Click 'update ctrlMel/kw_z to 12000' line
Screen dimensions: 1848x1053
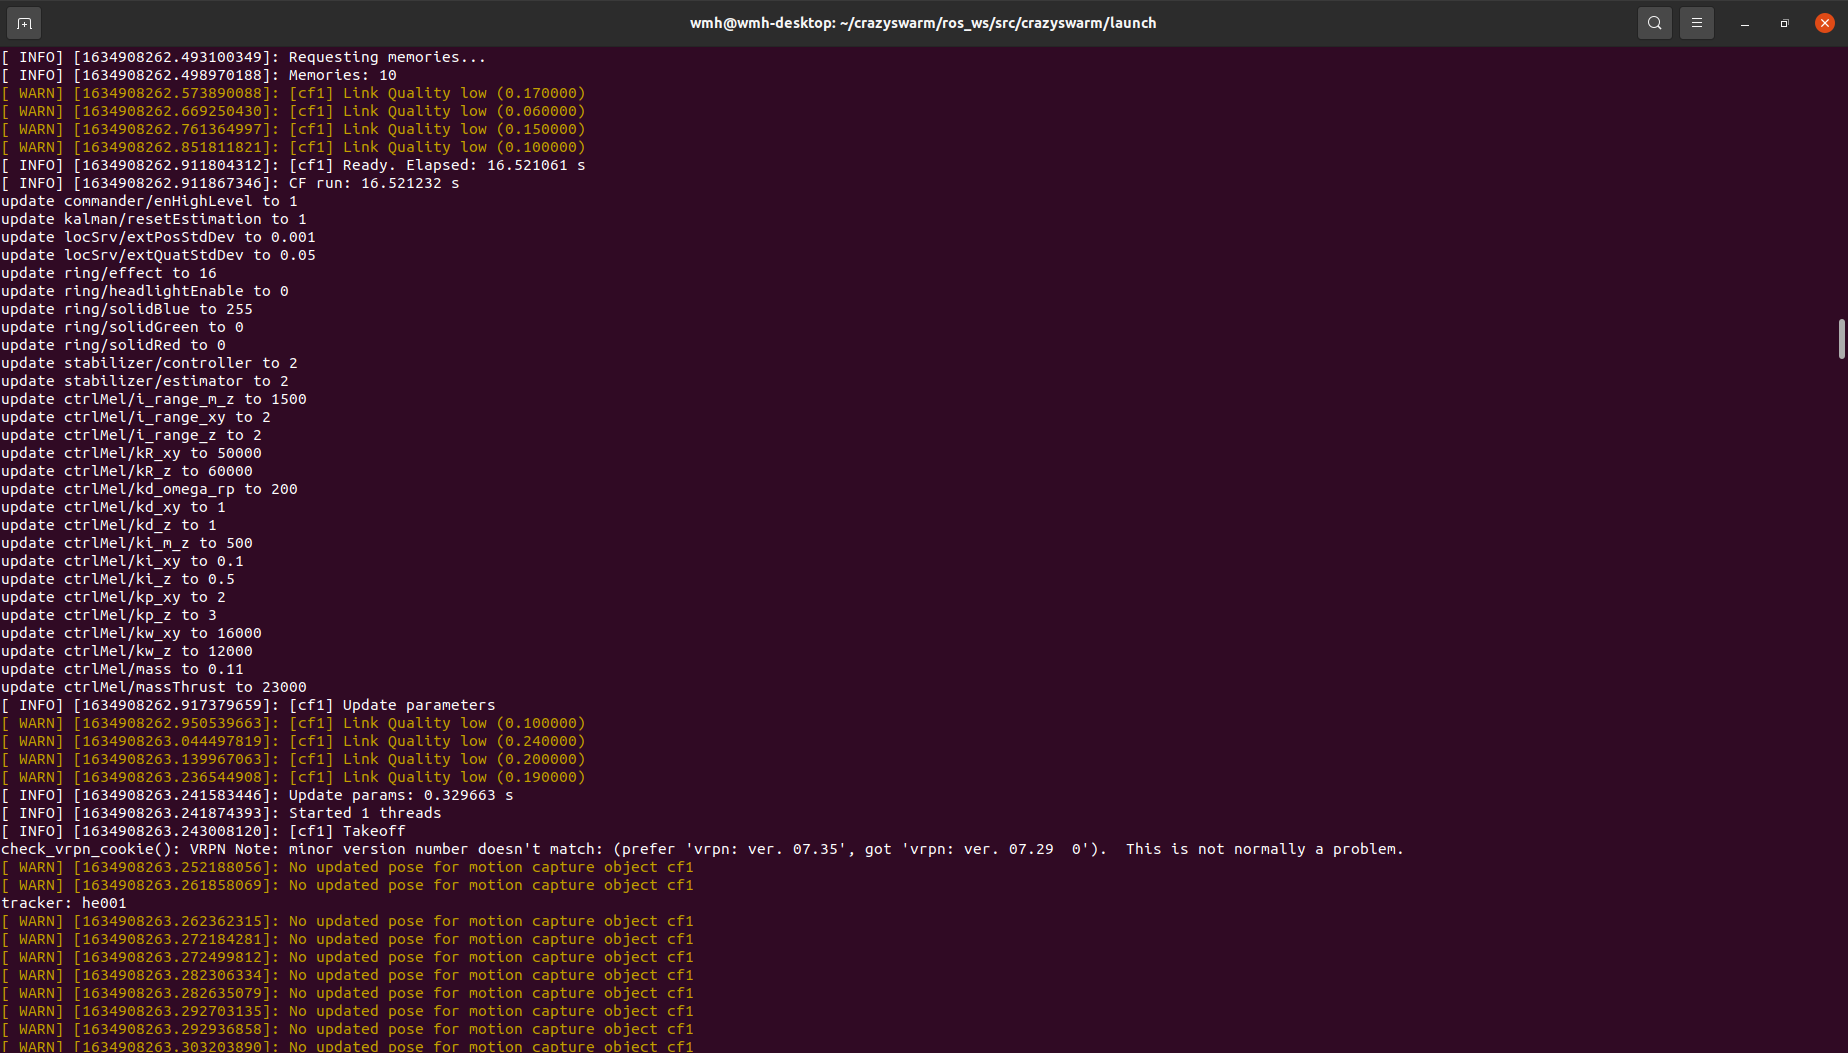coord(127,651)
